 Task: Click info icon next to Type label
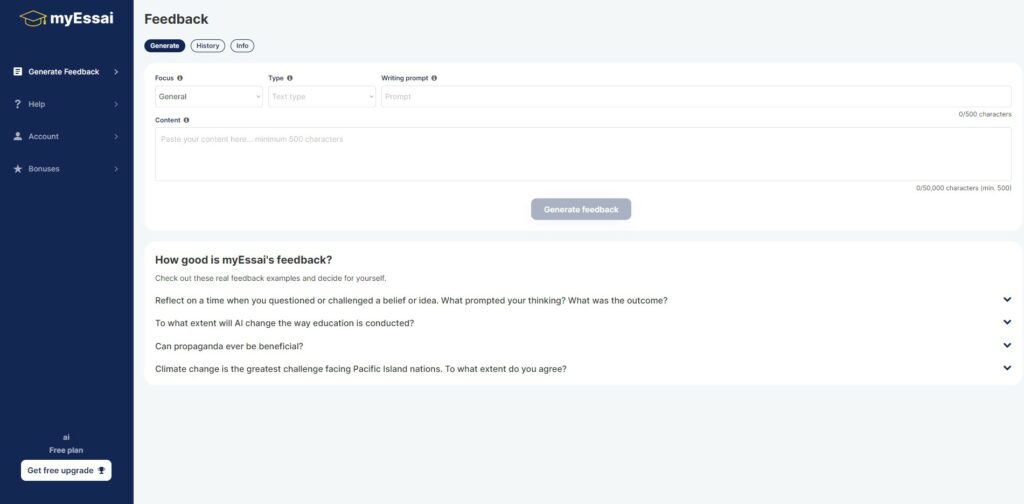pos(289,78)
